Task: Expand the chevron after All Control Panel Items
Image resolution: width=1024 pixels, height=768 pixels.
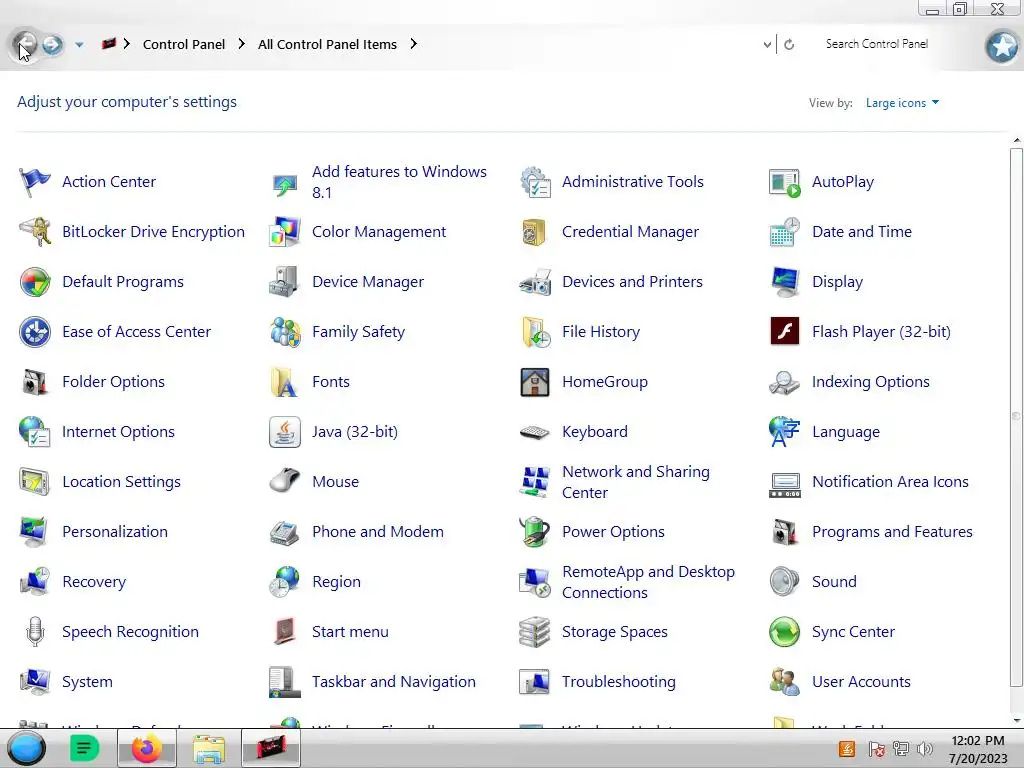Action: 413,44
